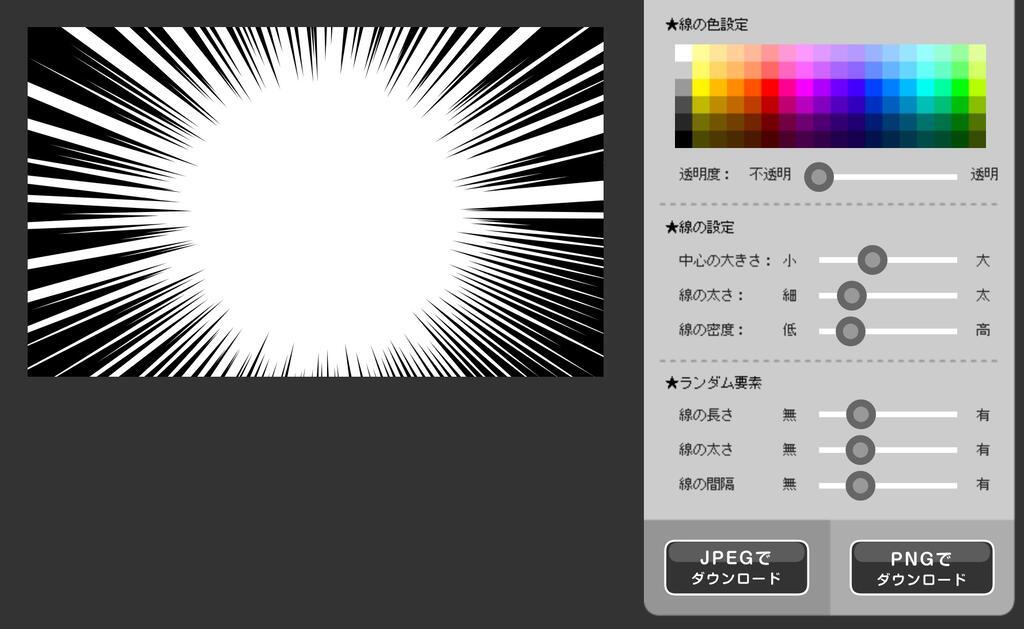
Task: Click the 透明 label at the slider's right end
Action: pyautogui.click(x=984, y=174)
